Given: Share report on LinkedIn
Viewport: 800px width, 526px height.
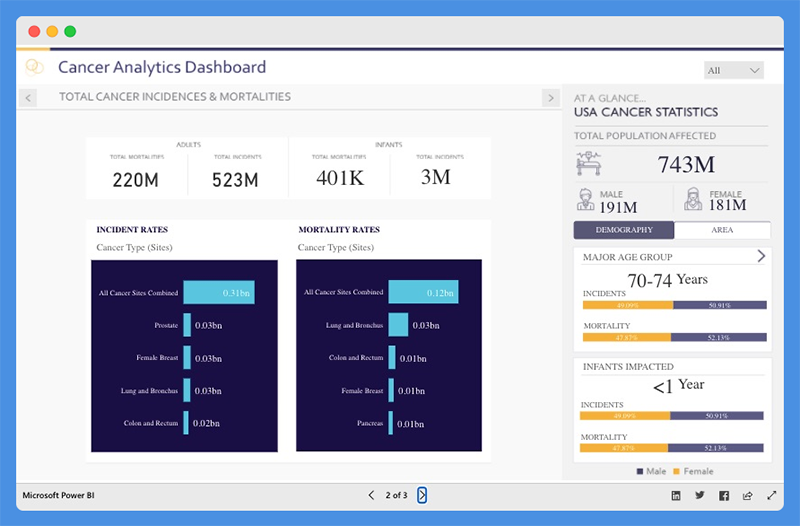Looking at the screenshot, I should (676, 495).
